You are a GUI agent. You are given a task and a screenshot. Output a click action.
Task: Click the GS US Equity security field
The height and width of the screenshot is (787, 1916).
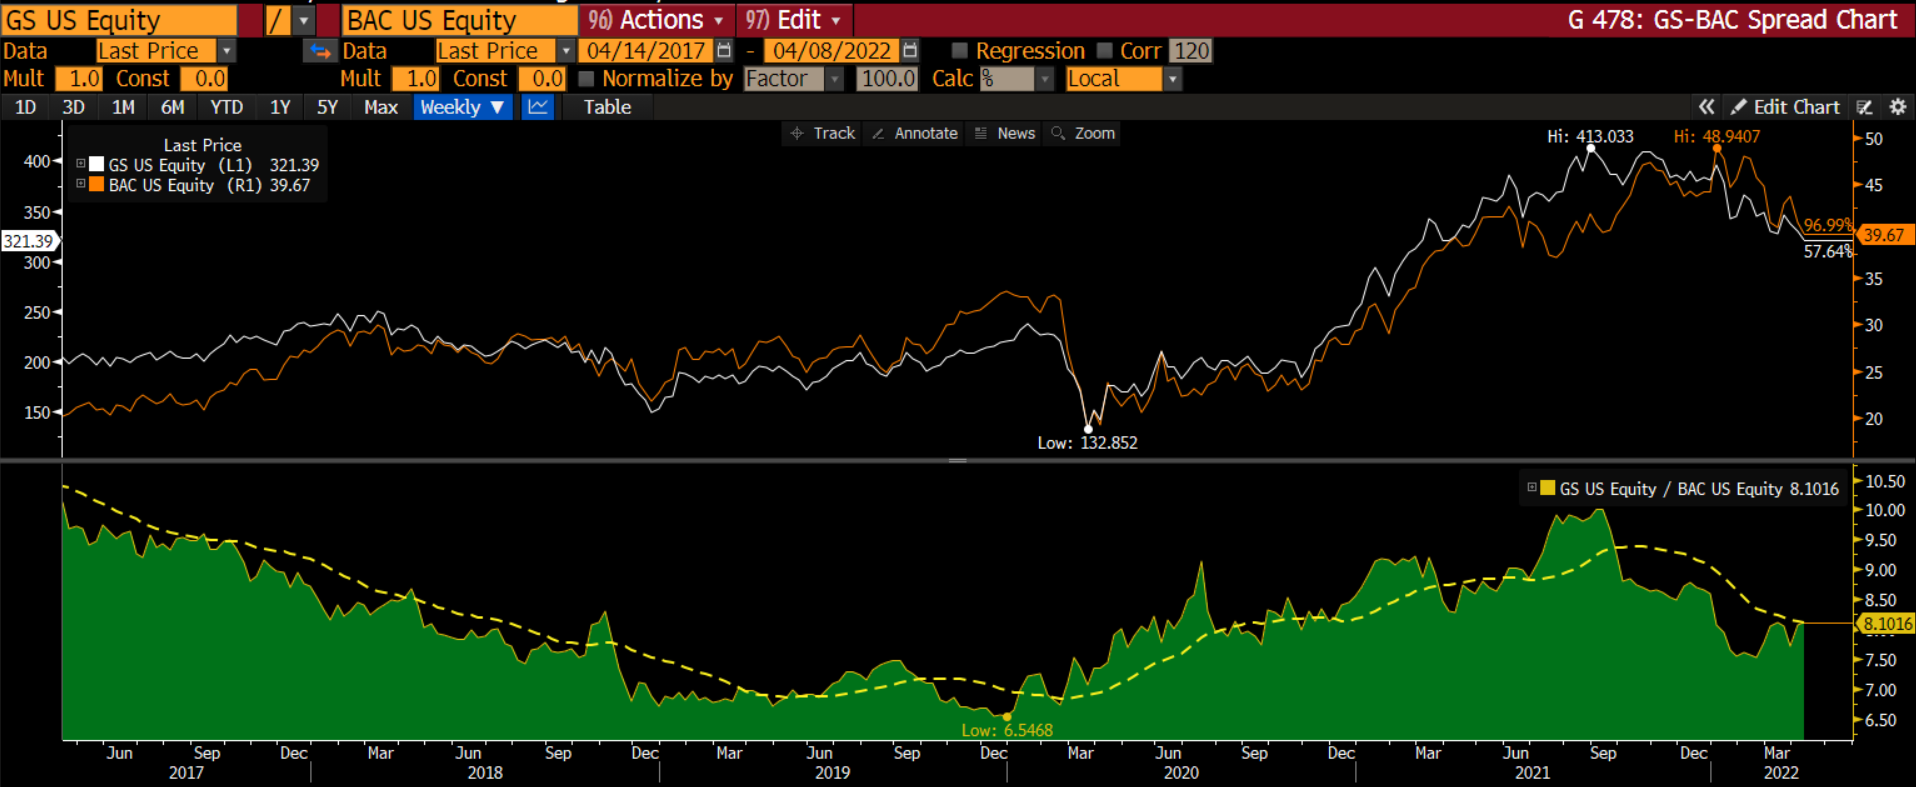(120, 20)
